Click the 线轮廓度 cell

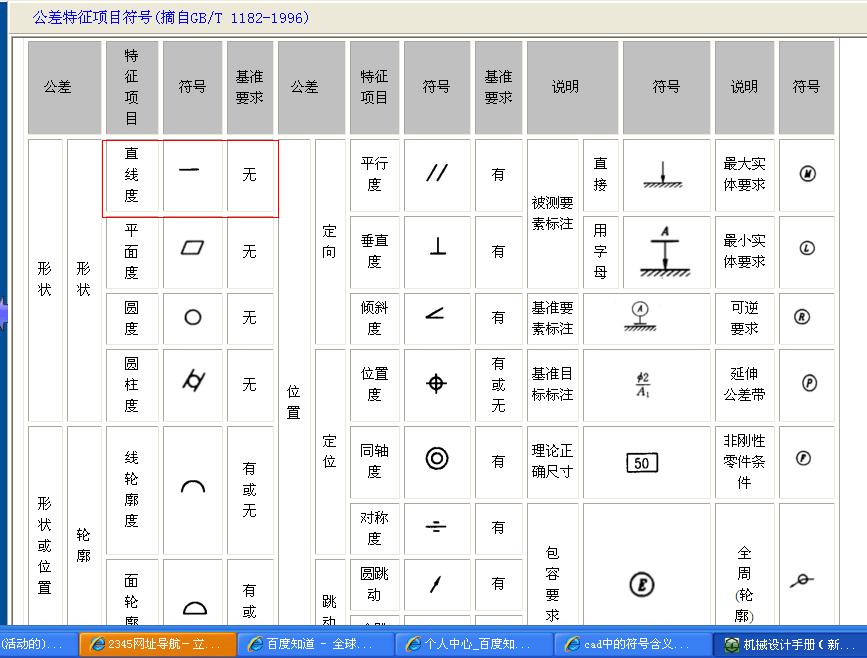[132, 489]
